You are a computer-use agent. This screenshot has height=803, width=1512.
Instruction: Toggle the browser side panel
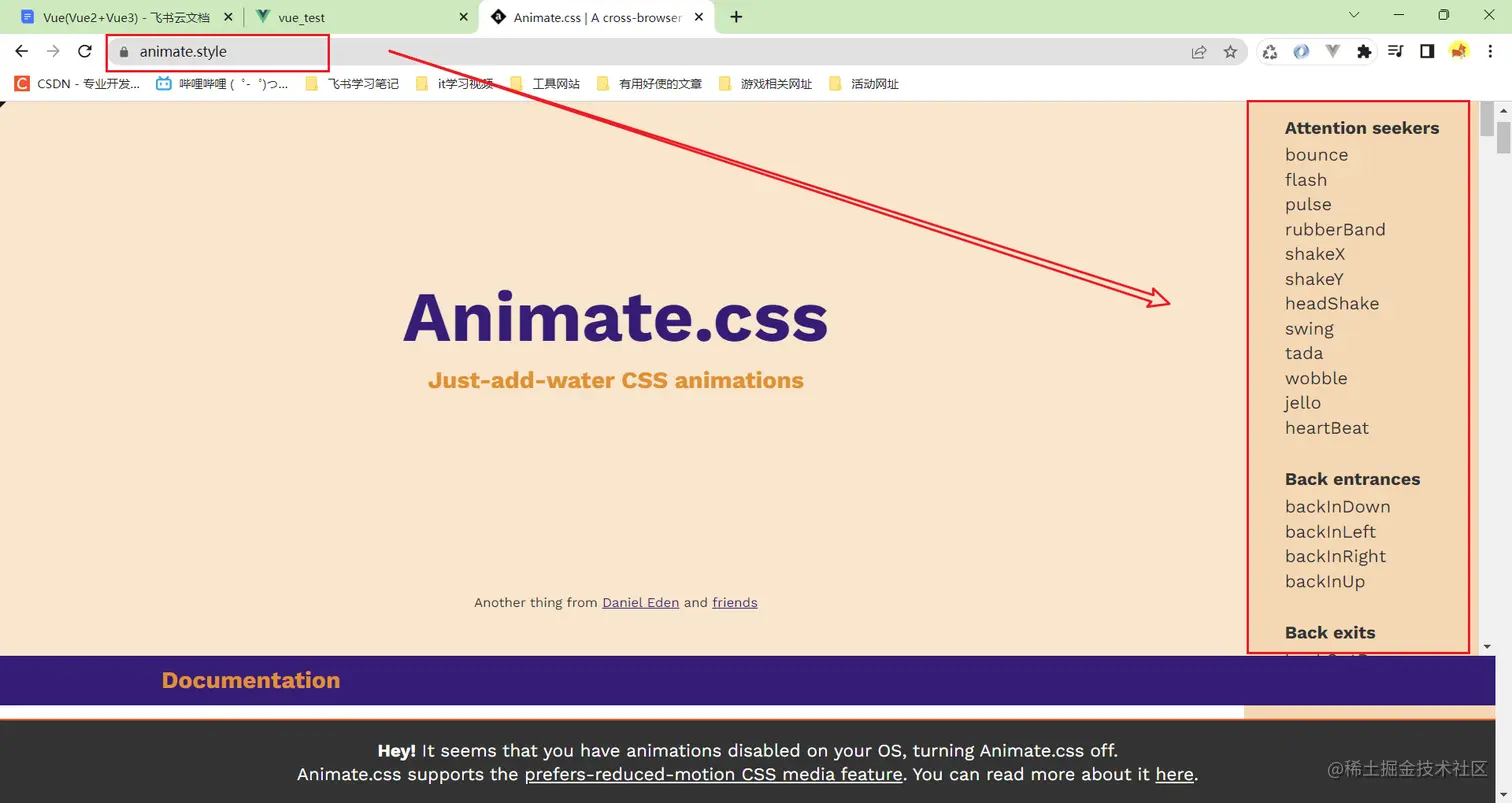tap(1427, 52)
